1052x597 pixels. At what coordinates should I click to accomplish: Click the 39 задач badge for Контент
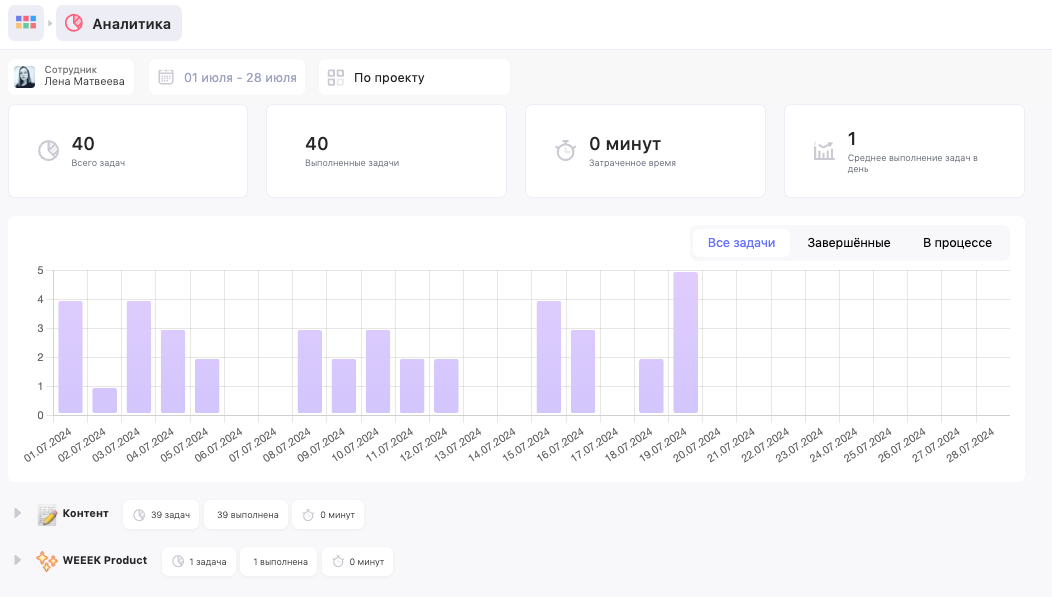pos(161,515)
